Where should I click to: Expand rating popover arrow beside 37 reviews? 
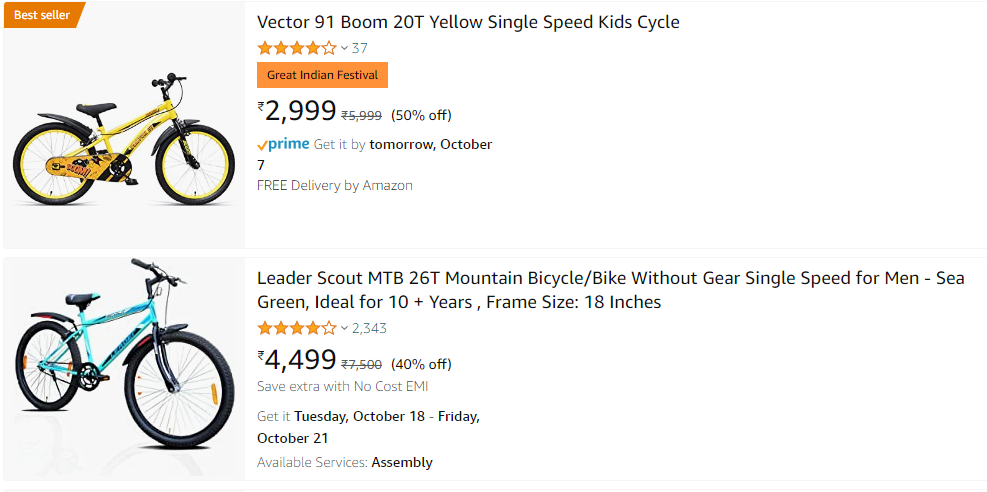click(344, 48)
